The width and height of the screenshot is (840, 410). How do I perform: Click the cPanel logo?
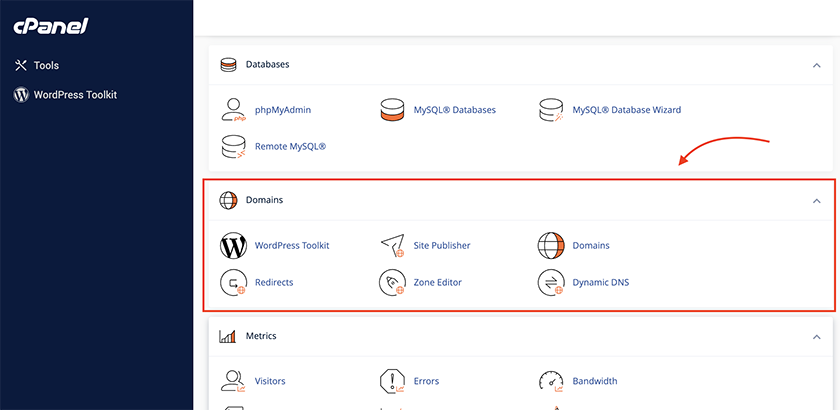coord(51,26)
